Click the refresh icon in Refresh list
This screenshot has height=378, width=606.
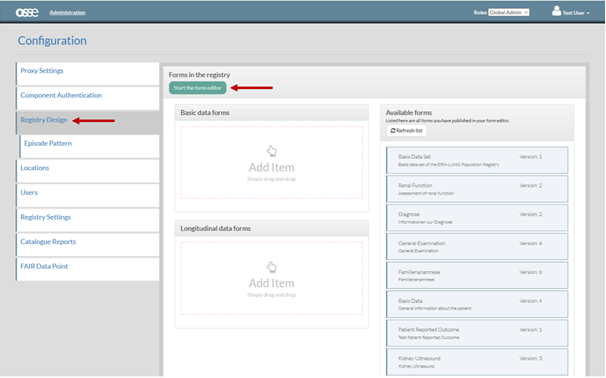393,131
